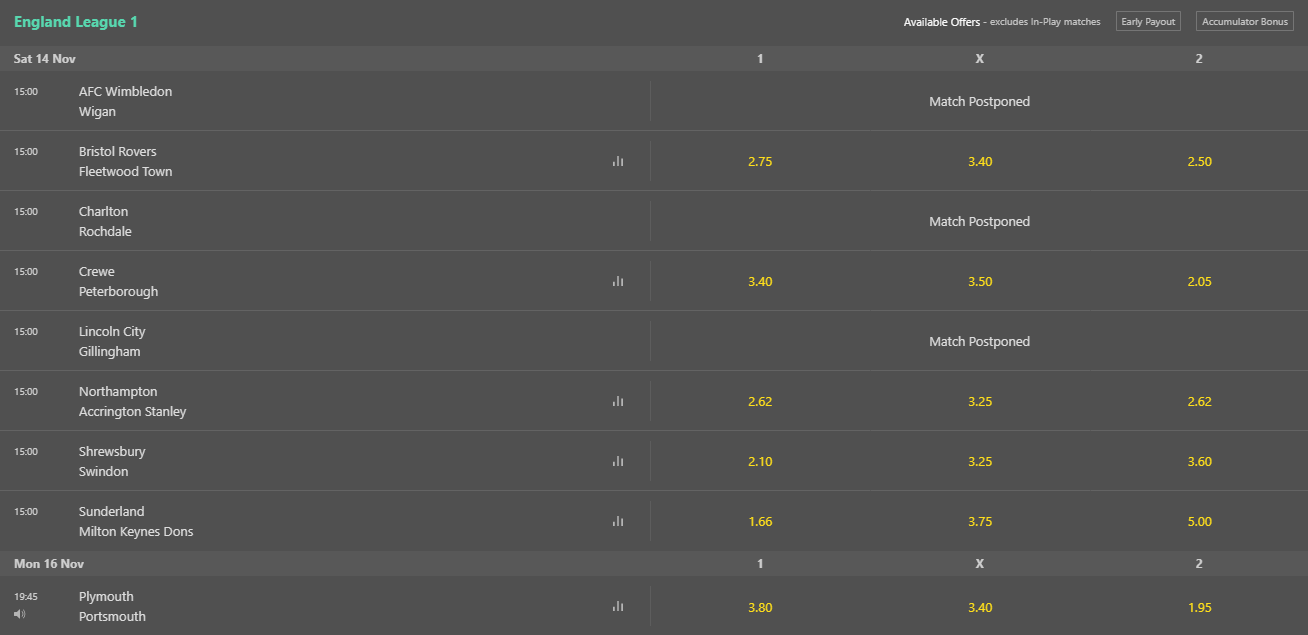Open the Plymouth v Portsmouth fixture

pos(112,606)
